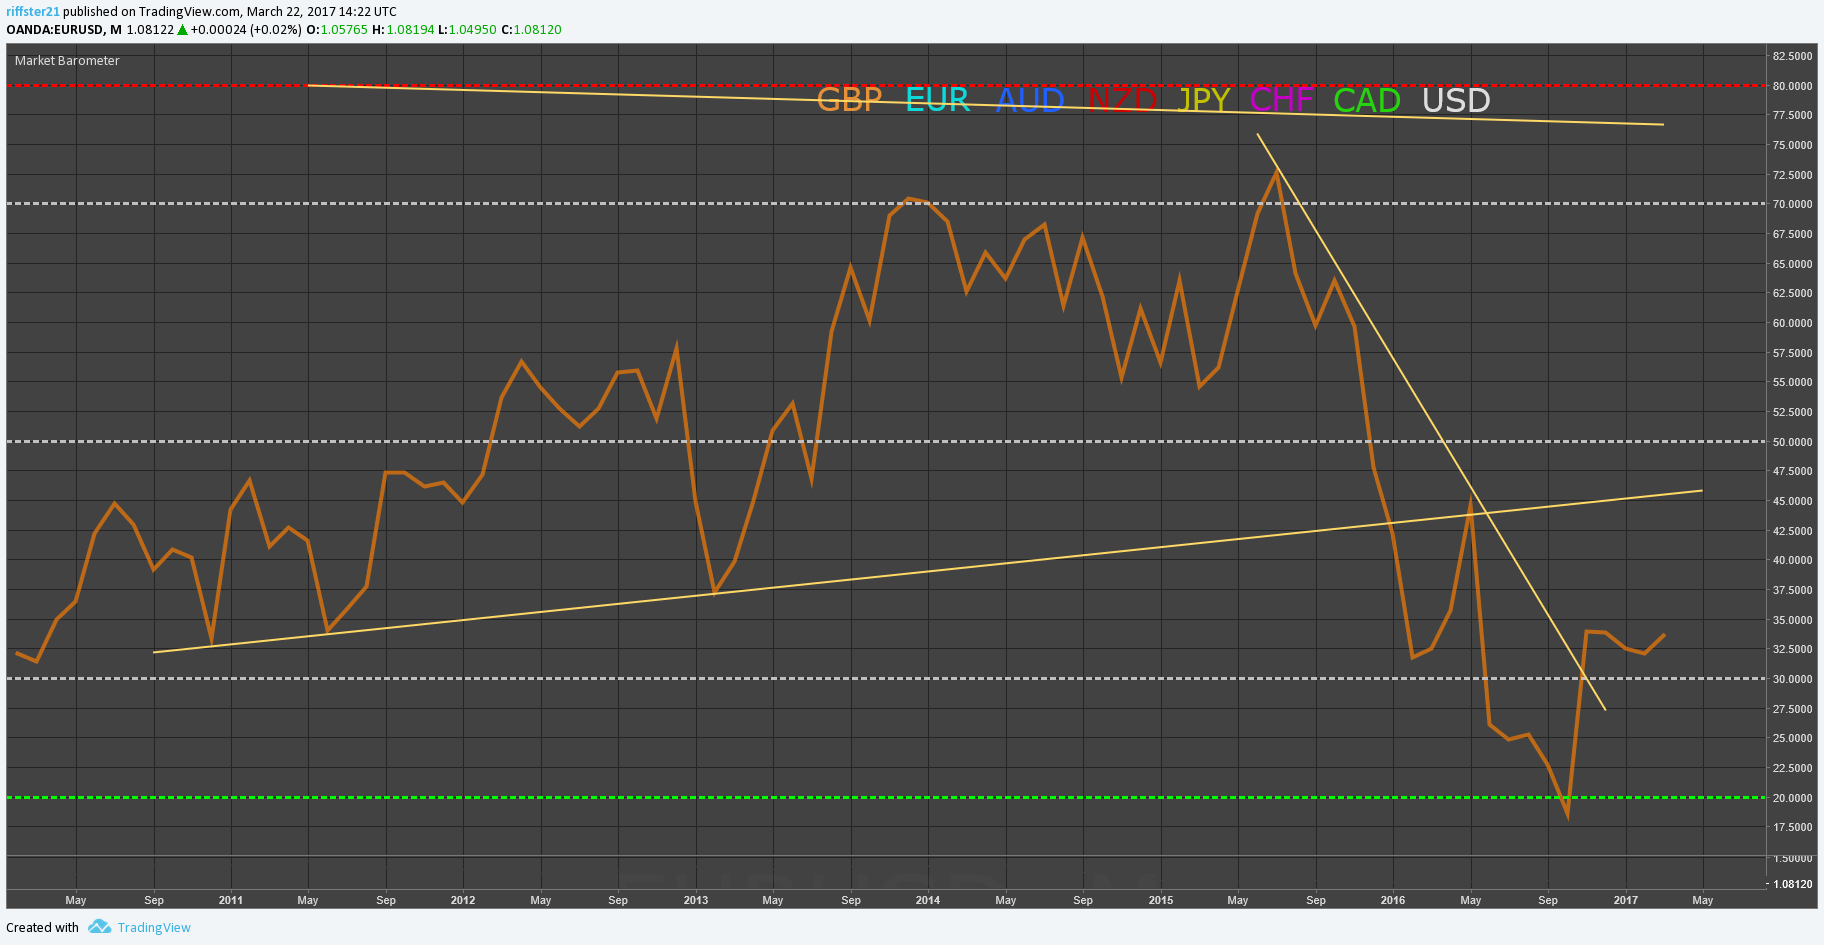Click the Market Barometer indicator title
This screenshot has width=1824, height=945.
tap(67, 61)
